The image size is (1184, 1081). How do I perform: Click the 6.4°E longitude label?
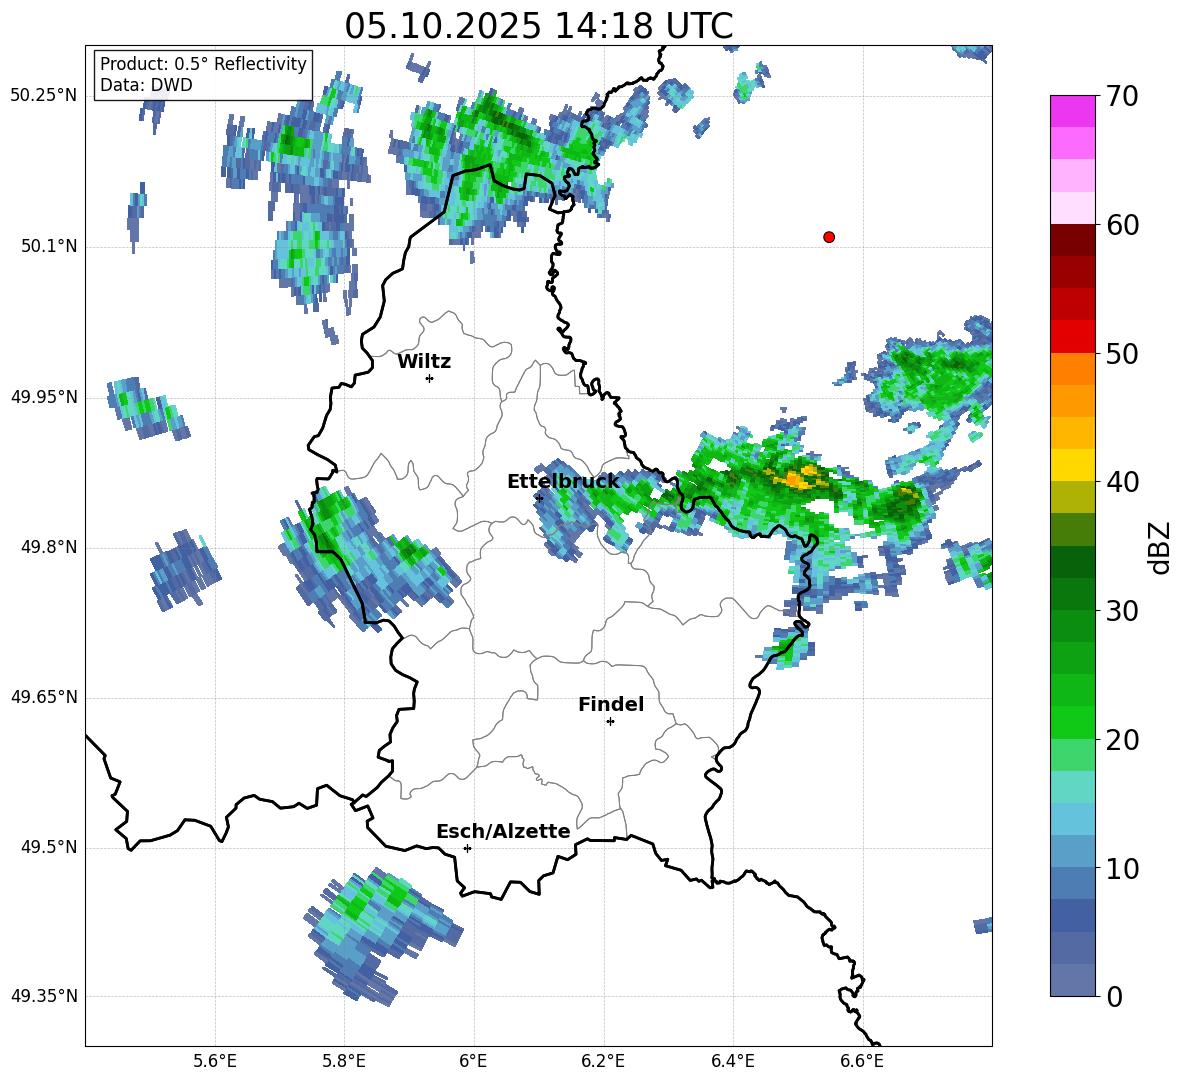(732, 1061)
